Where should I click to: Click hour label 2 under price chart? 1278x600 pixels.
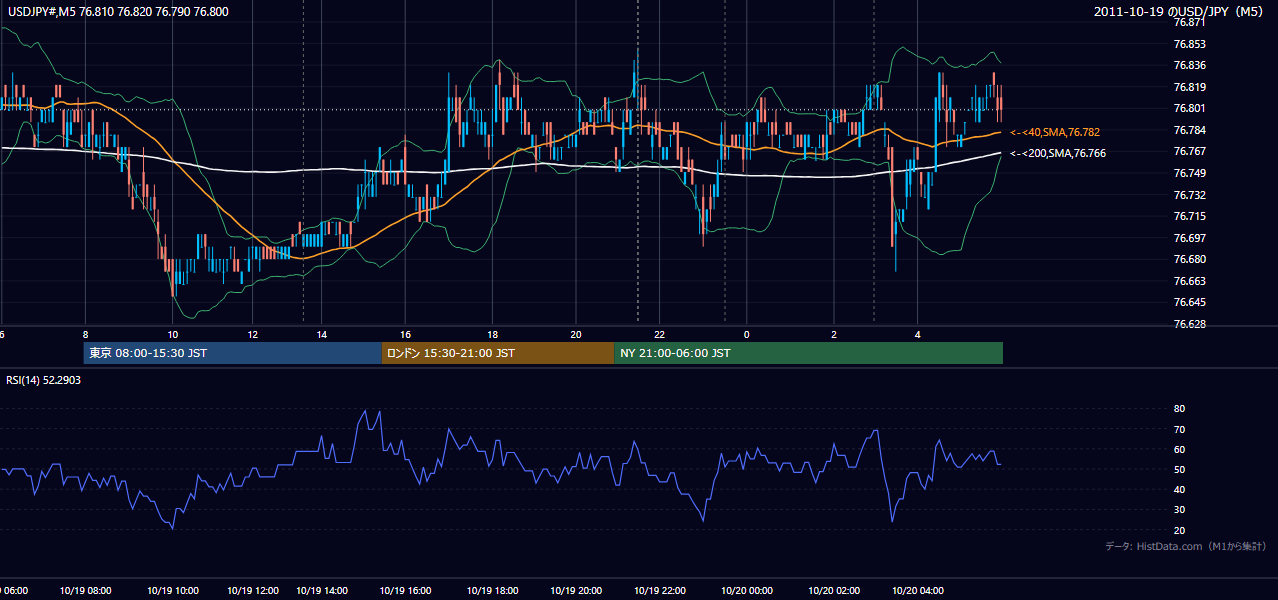coord(833,335)
